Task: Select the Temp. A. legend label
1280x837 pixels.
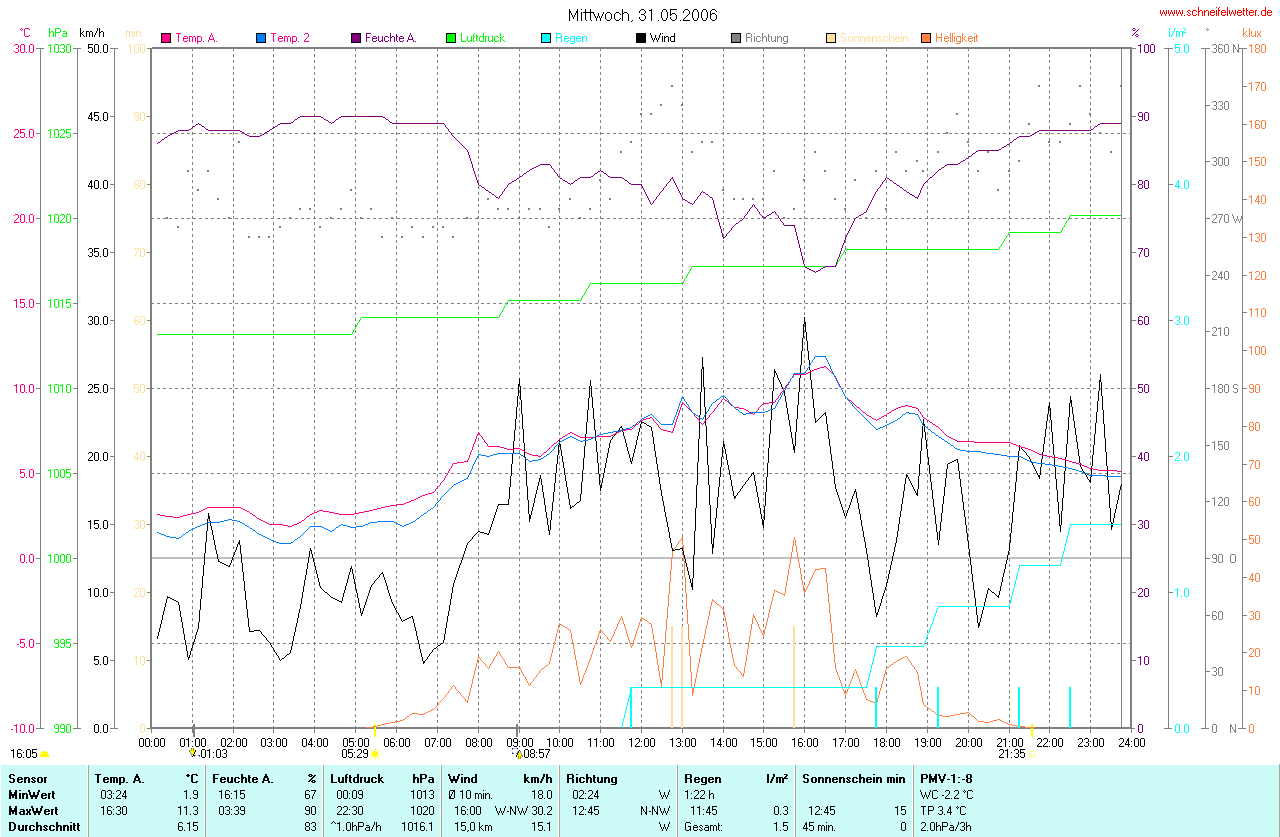Action: coord(196,38)
